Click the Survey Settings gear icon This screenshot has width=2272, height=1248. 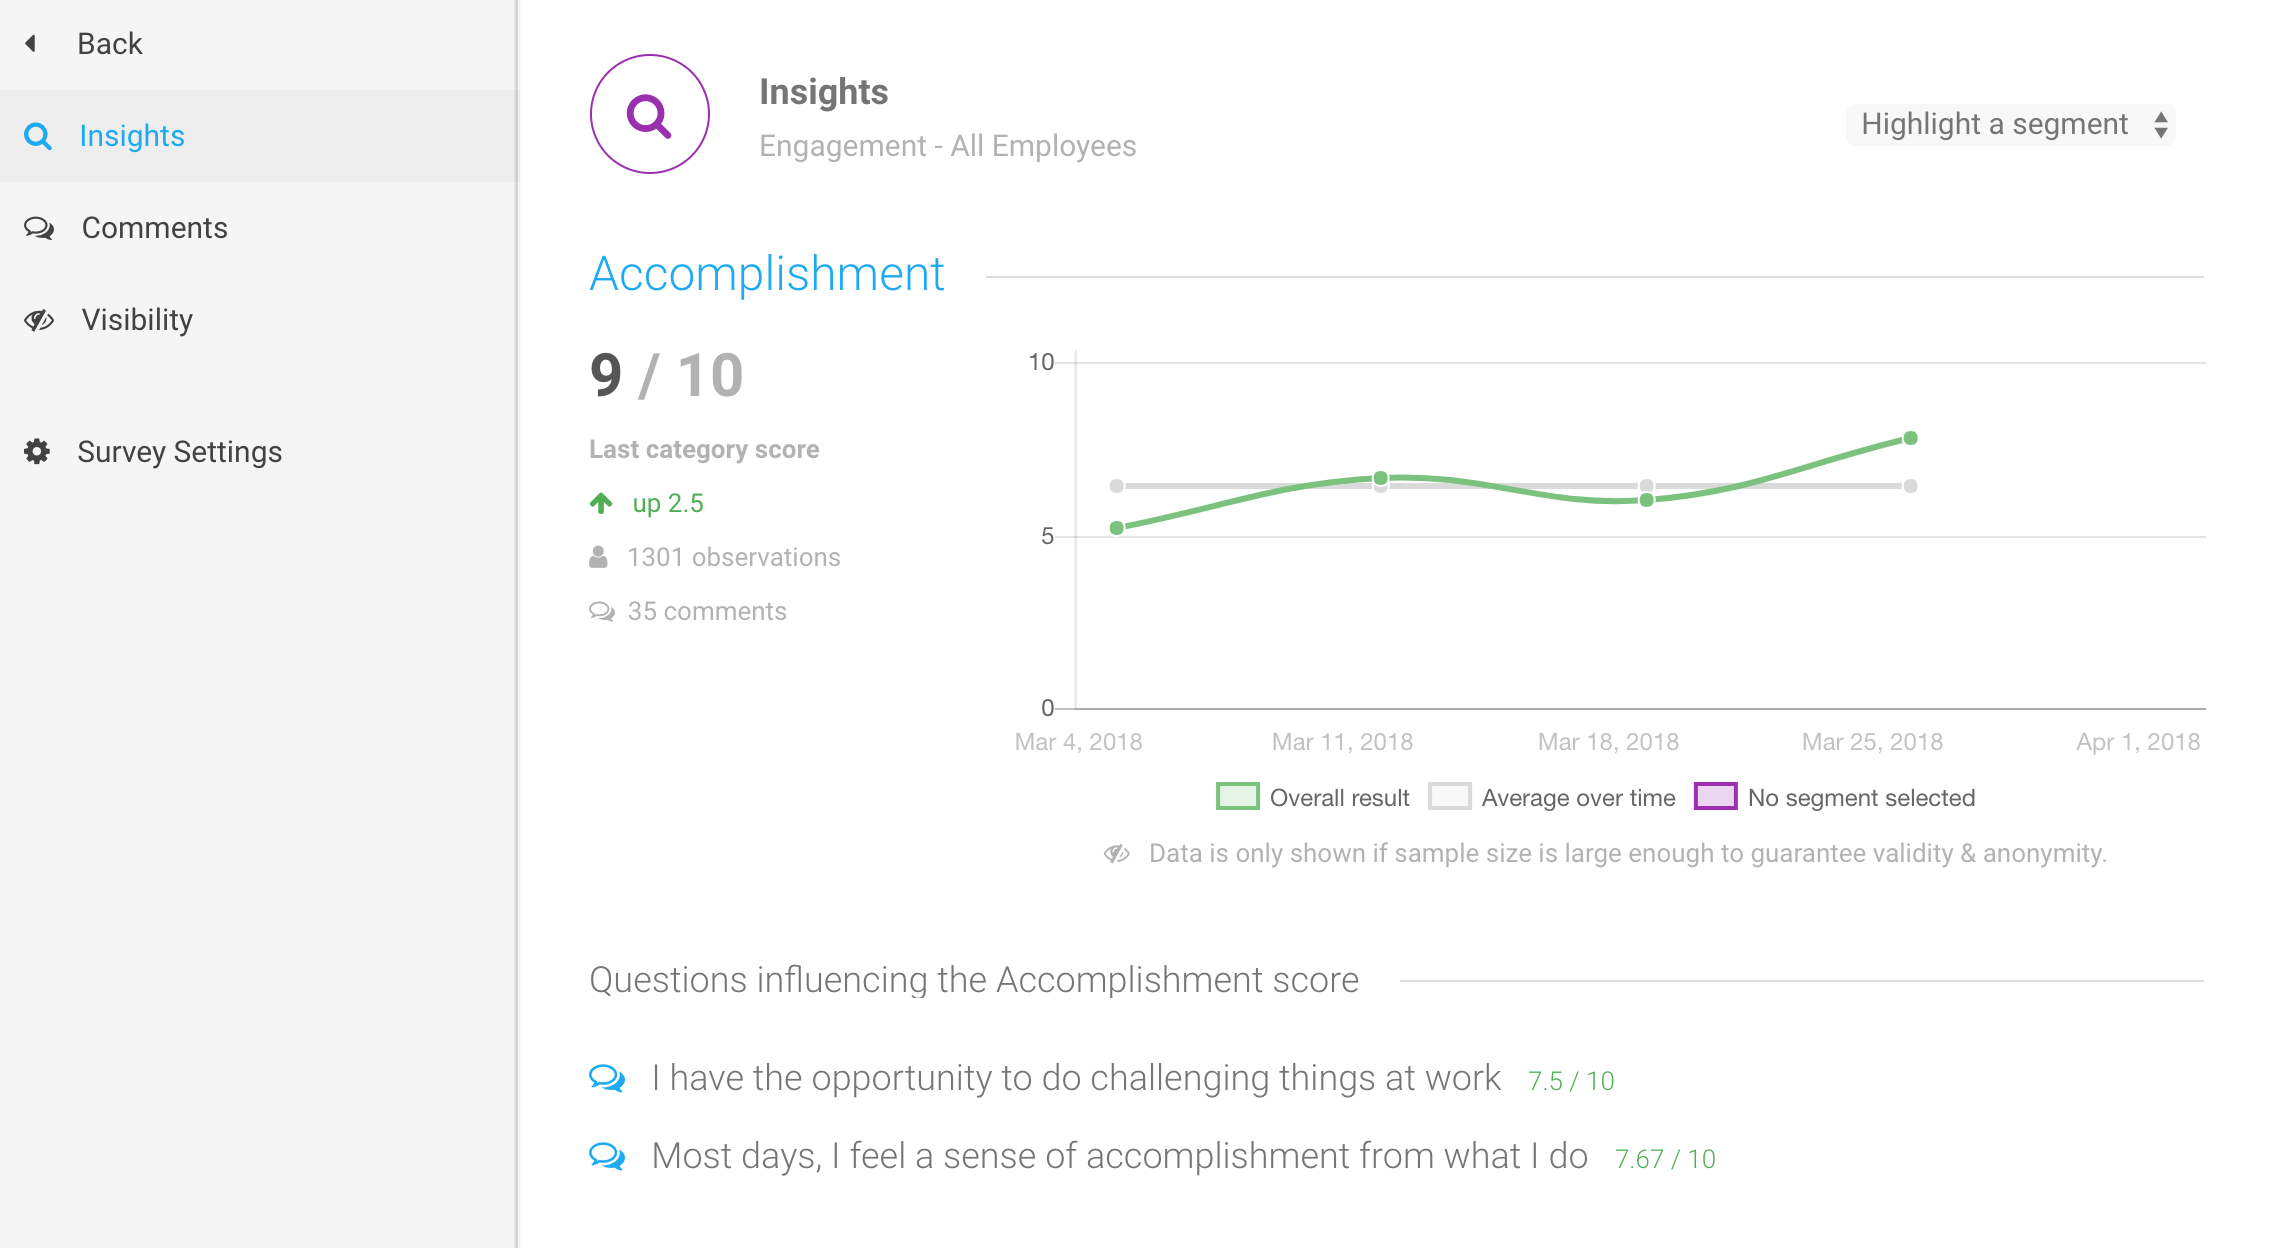click(x=37, y=451)
